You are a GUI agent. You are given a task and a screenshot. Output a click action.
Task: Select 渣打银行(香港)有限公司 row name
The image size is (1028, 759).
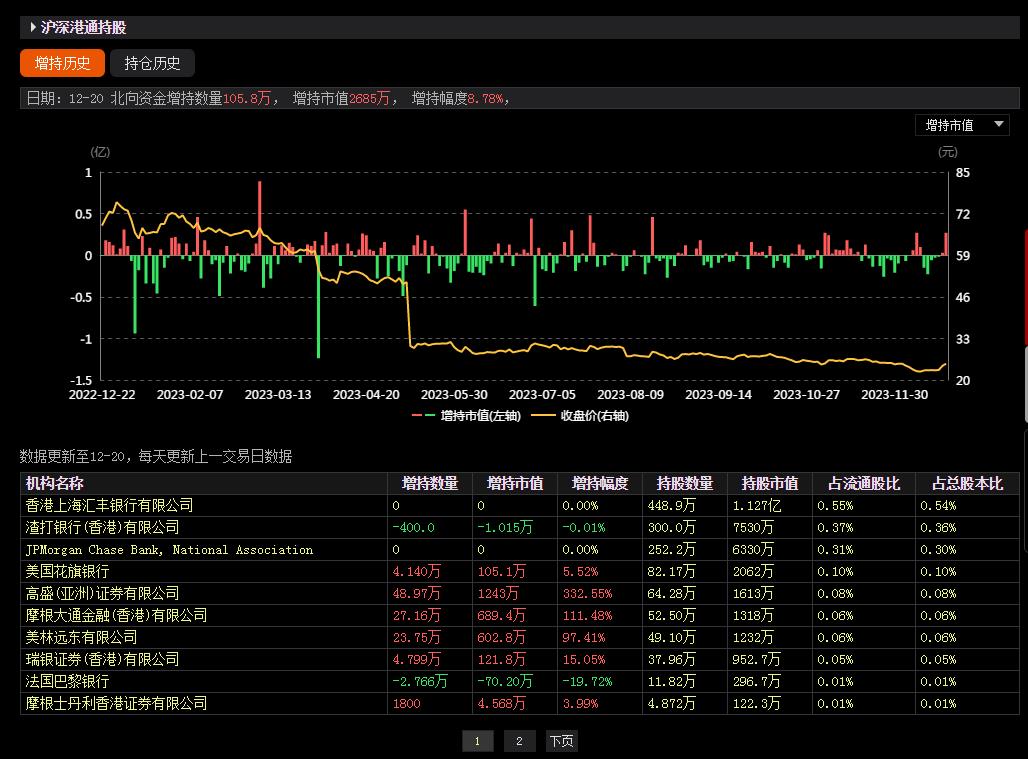click(x=102, y=528)
